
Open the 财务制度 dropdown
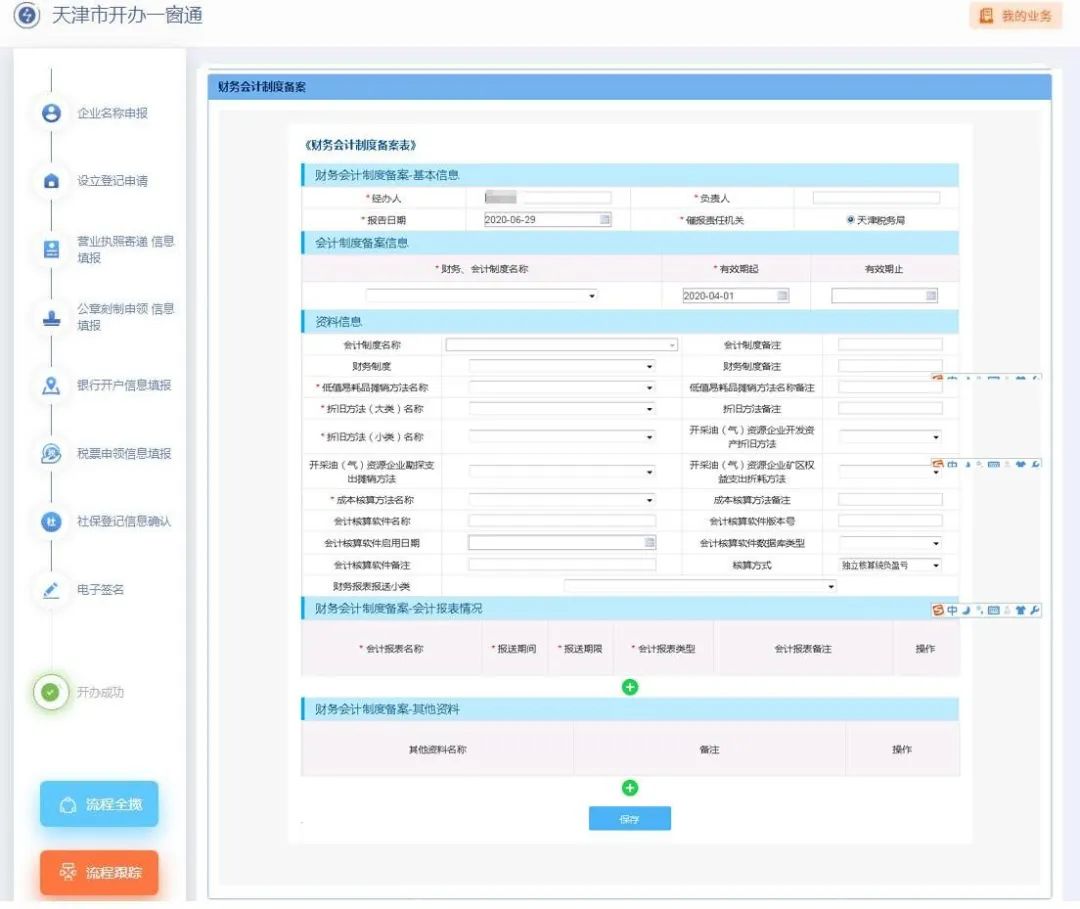(561, 366)
